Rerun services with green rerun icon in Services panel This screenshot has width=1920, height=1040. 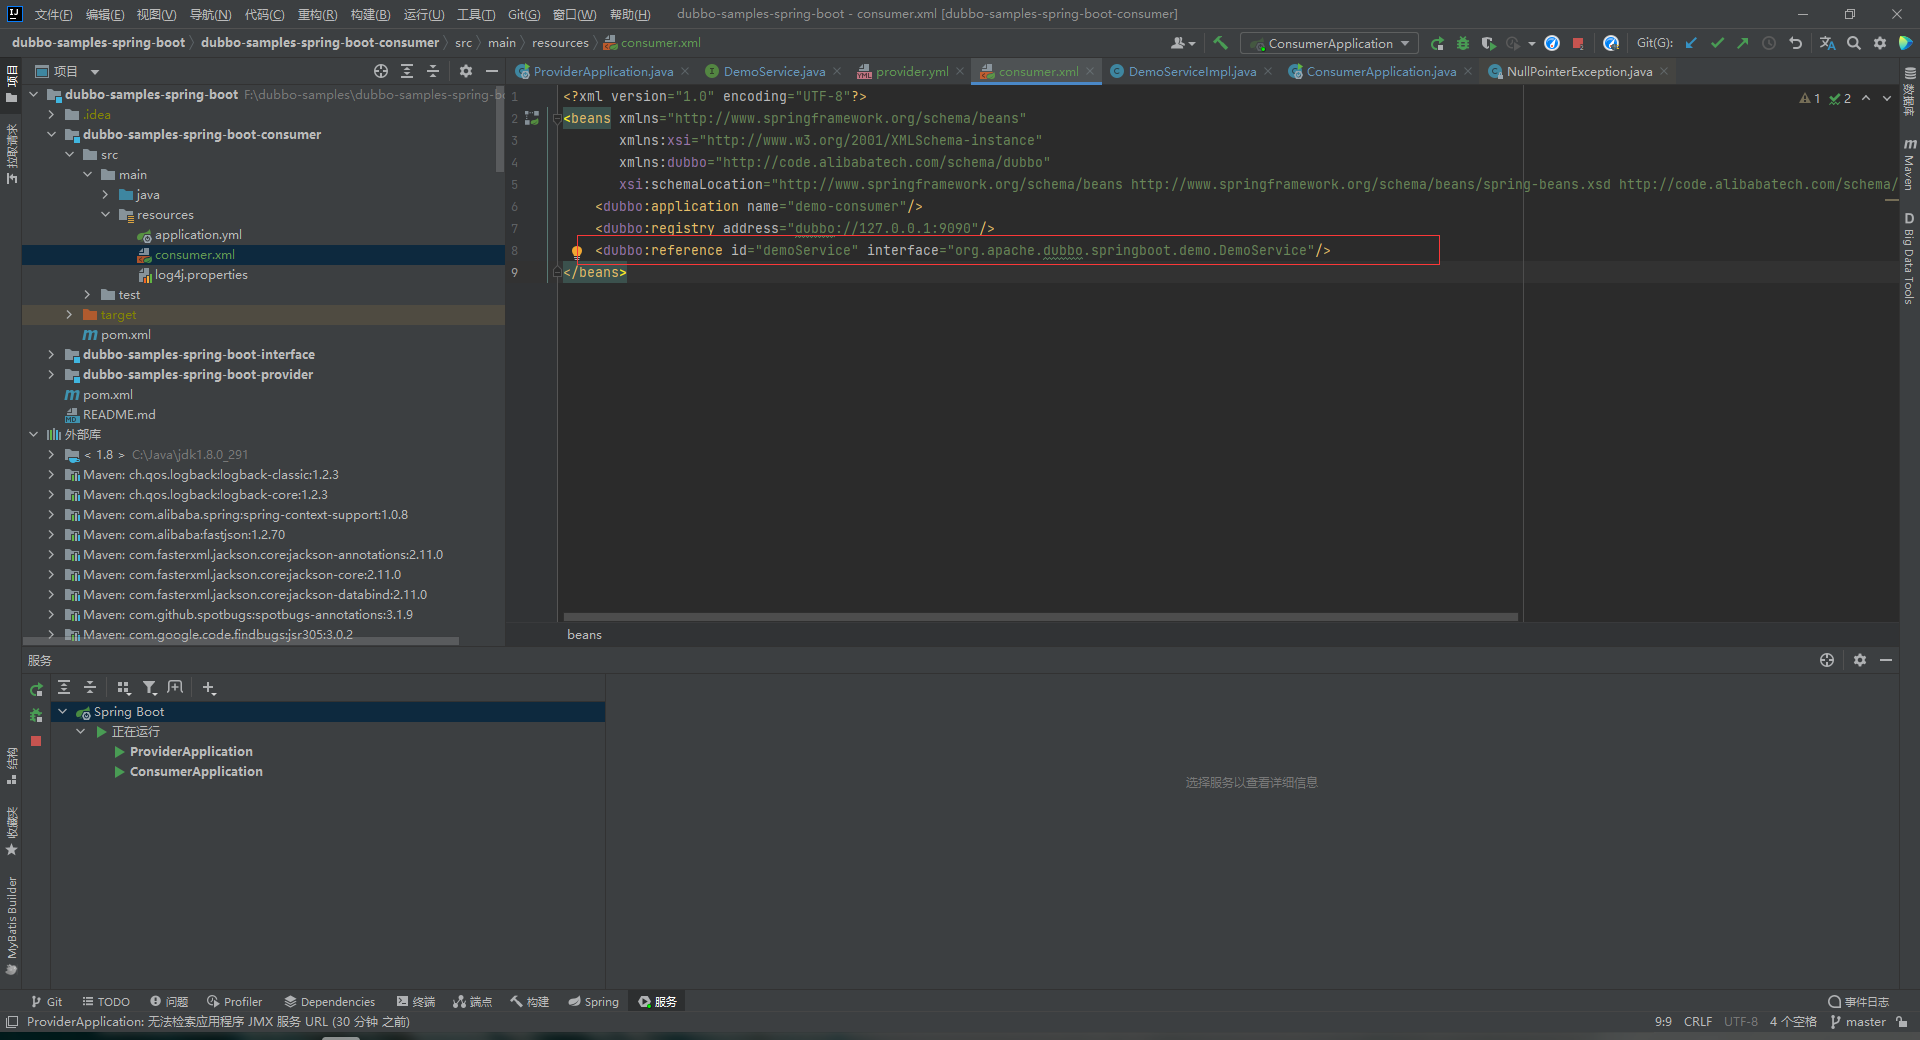click(36, 689)
